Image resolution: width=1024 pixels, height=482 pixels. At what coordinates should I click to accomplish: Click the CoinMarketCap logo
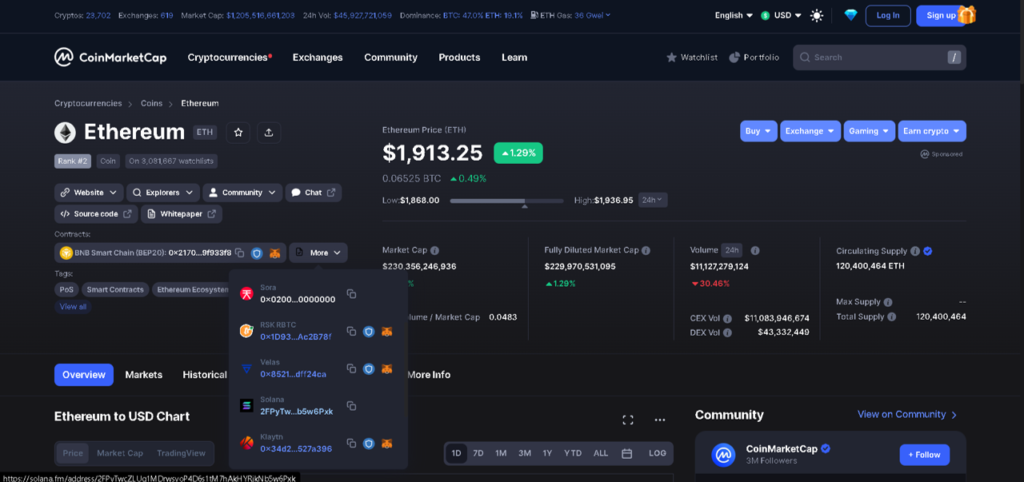coord(110,57)
